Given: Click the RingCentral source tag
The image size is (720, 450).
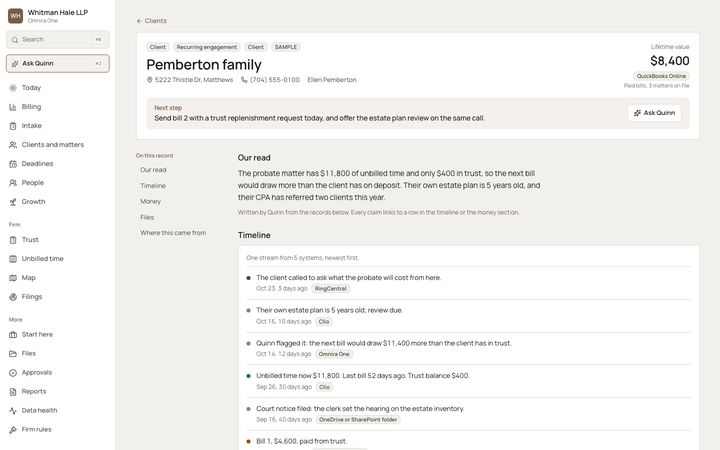Looking at the screenshot, I should point(331,289).
